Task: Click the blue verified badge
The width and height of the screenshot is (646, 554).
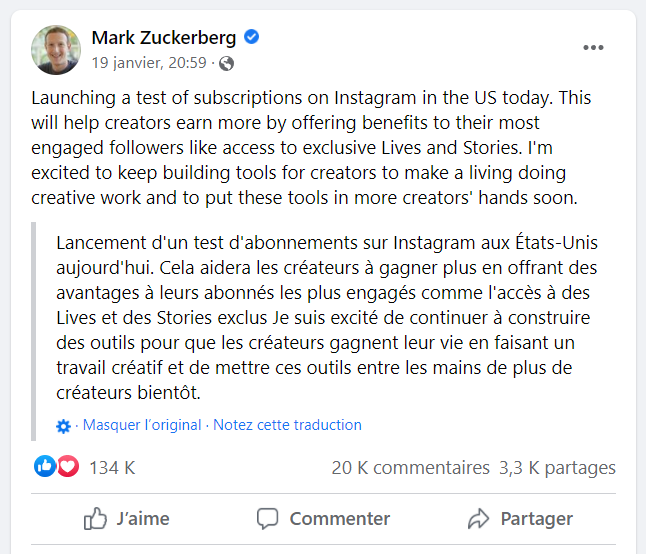Action: click(x=252, y=38)
